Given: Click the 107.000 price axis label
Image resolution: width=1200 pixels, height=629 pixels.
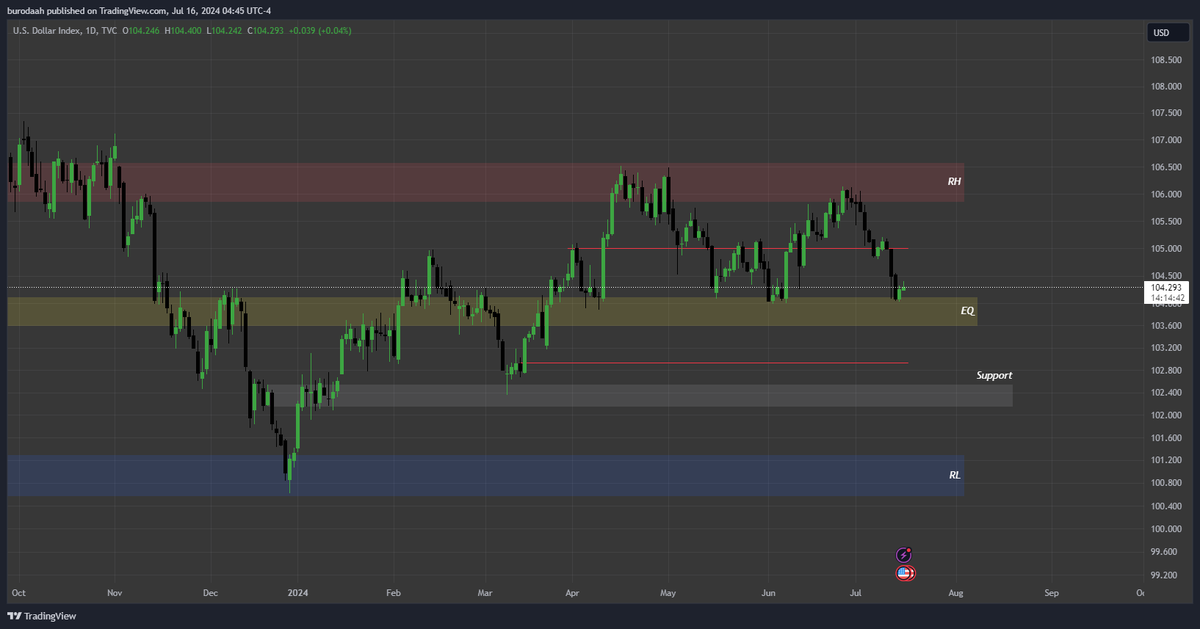Looking at the screenshot, I should point(1166,140).
